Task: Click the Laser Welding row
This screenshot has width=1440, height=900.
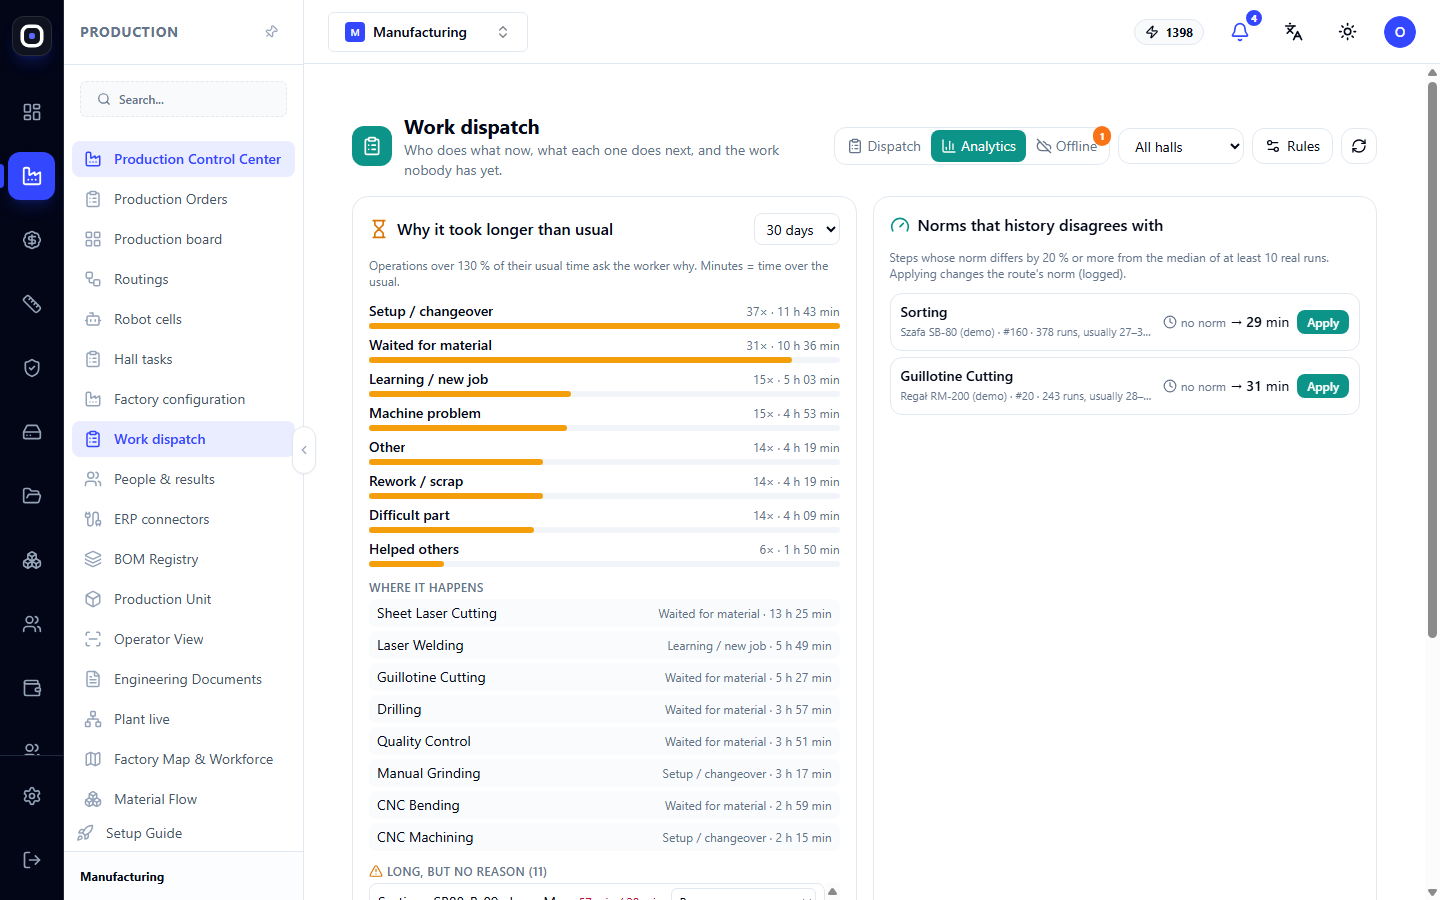Action: [604, 646]
